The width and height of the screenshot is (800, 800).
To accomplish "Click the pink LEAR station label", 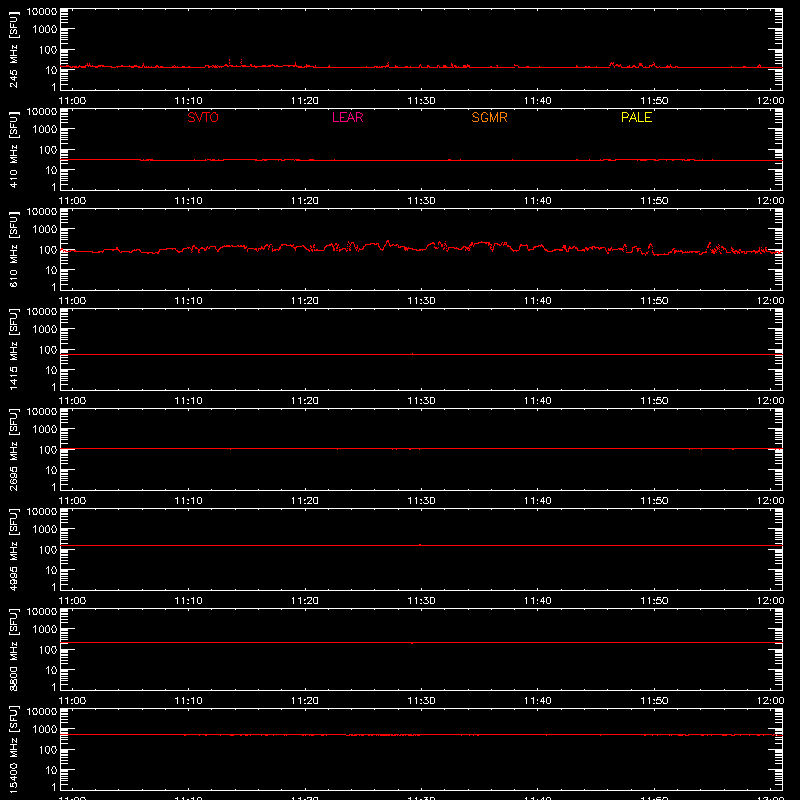I will point(347,117).
